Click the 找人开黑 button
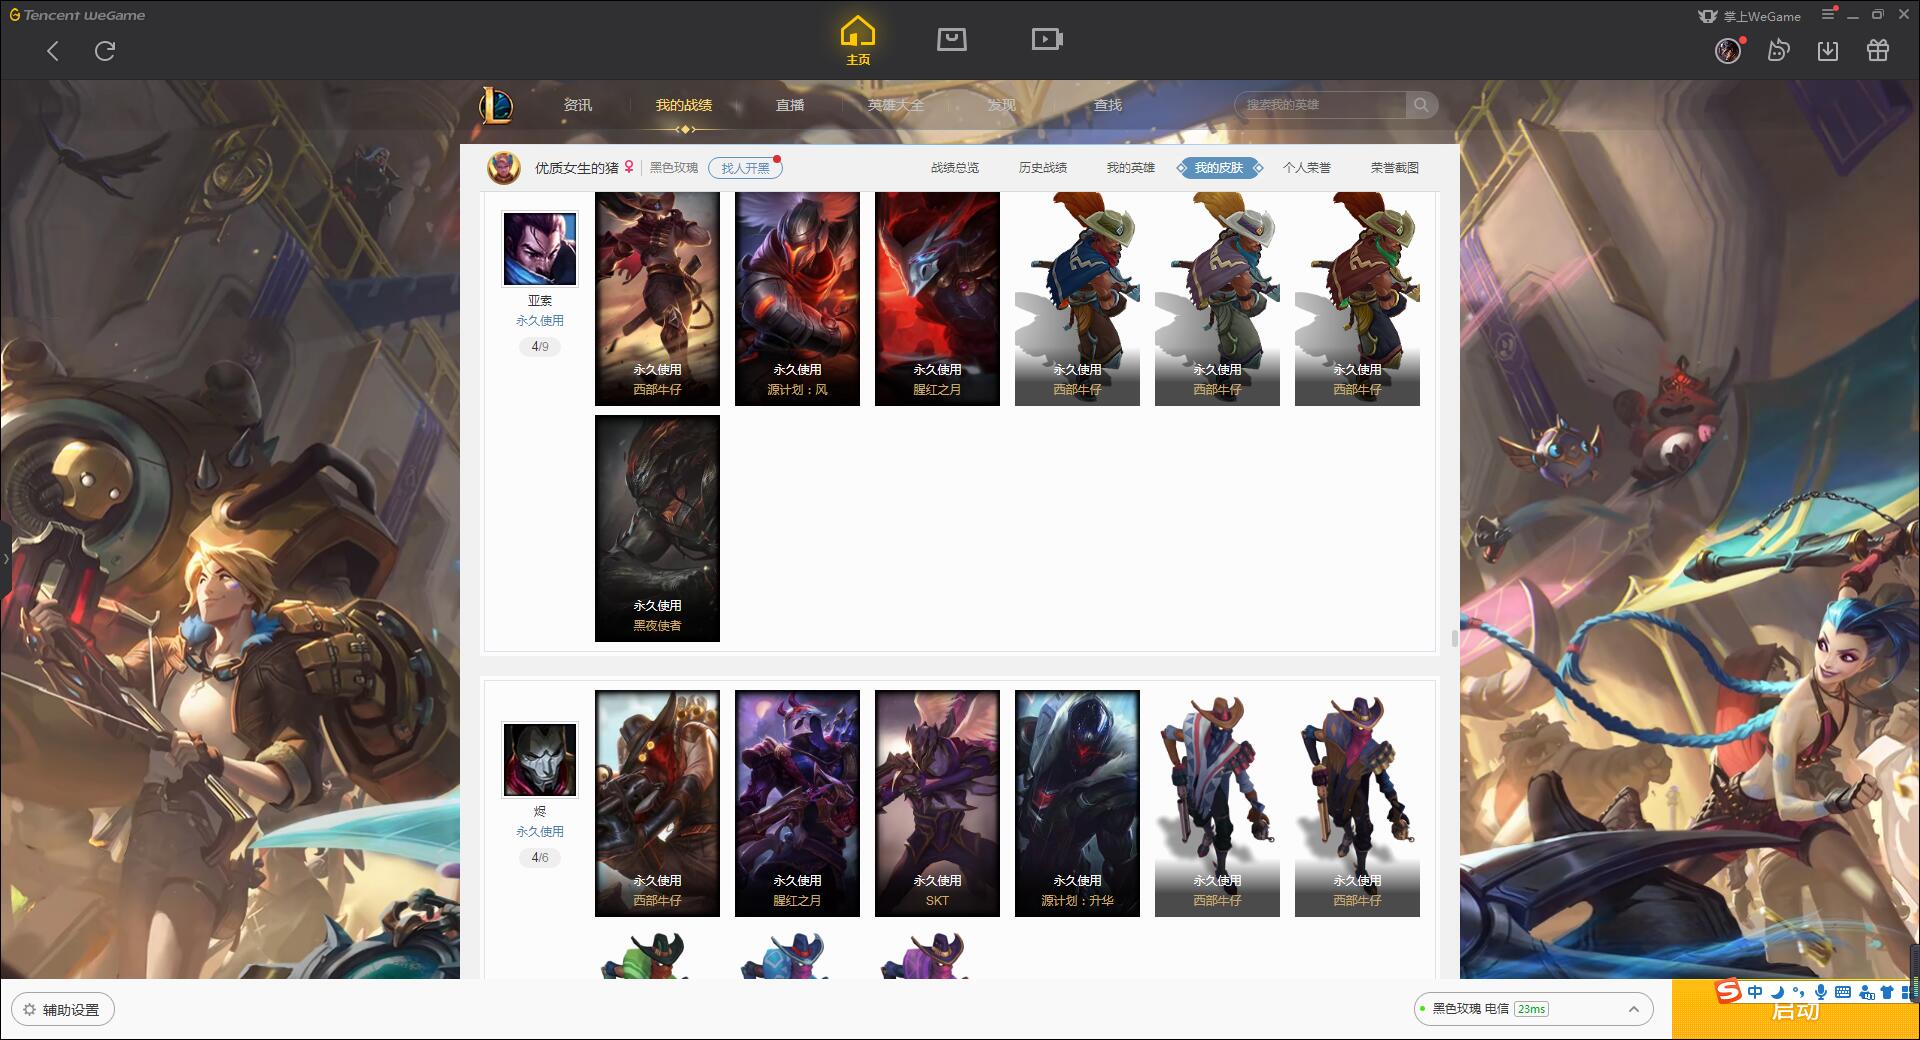Screen dimensions: 1920x1040 (745, 168)
